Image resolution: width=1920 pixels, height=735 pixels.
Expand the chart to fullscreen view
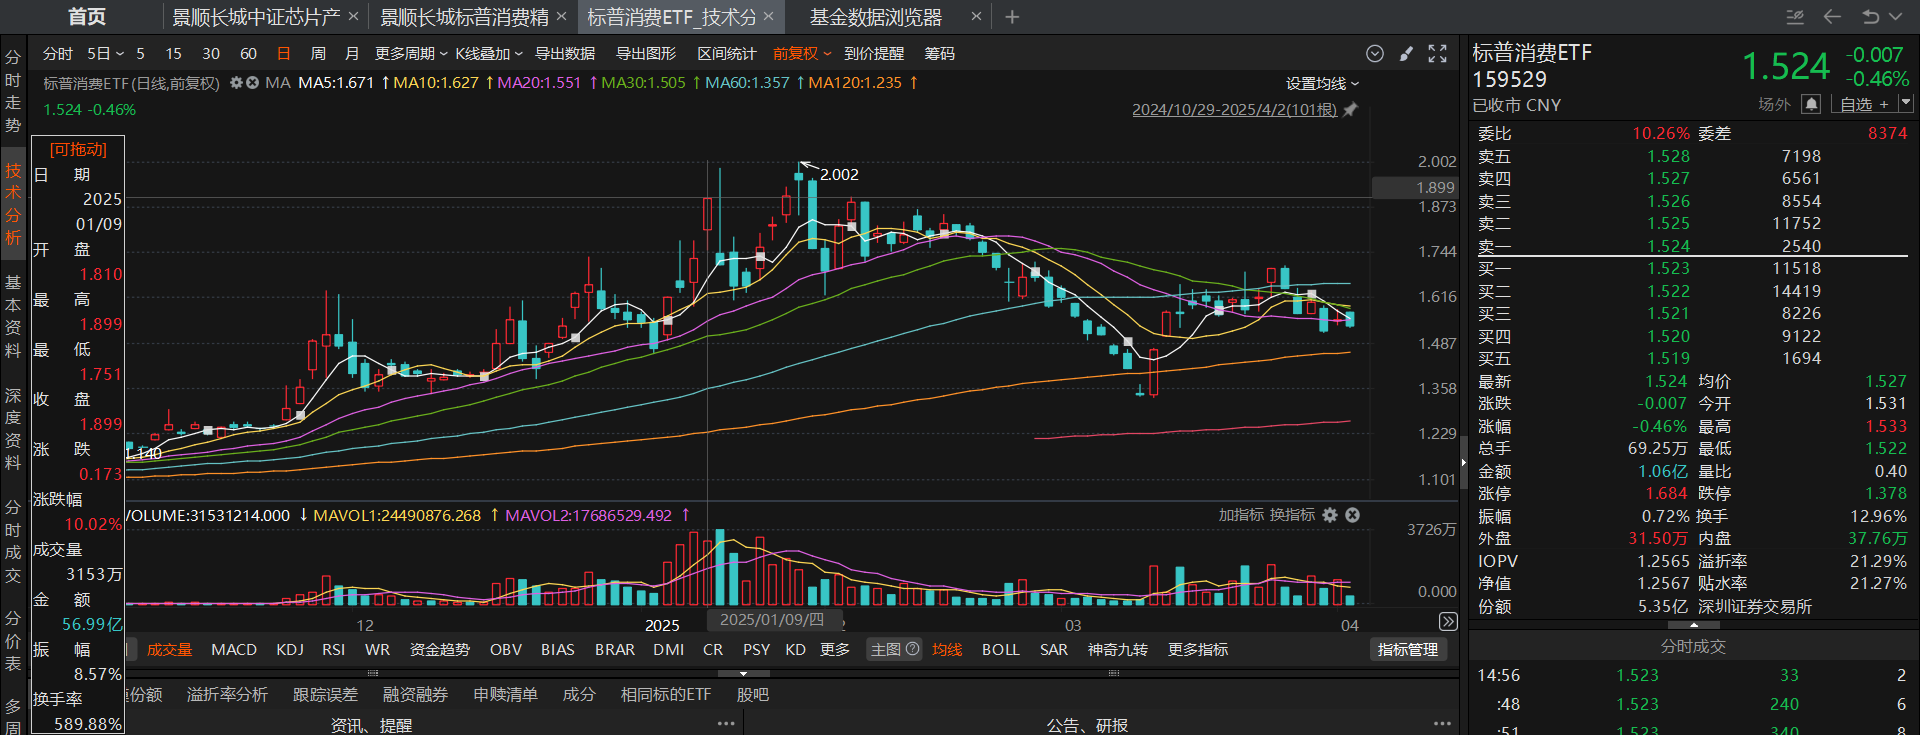[x=1437, y=54]
